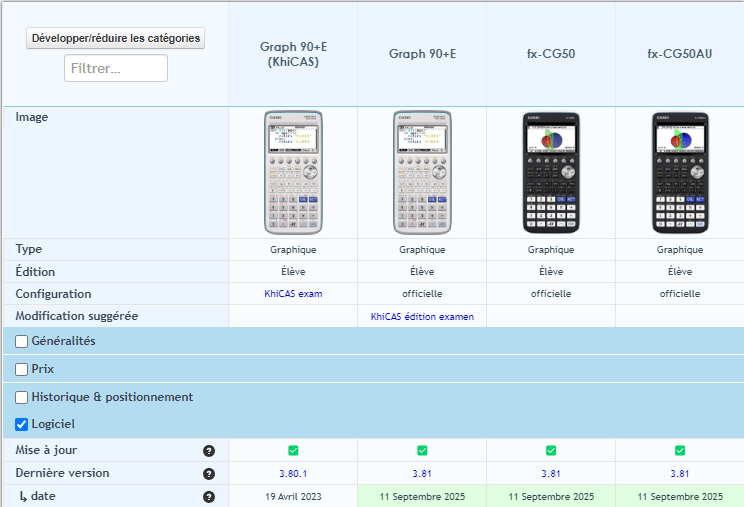Click the help icon beside Dernière version
The width and height of the screenshot is (744, 507).
(x=209, y=474)
